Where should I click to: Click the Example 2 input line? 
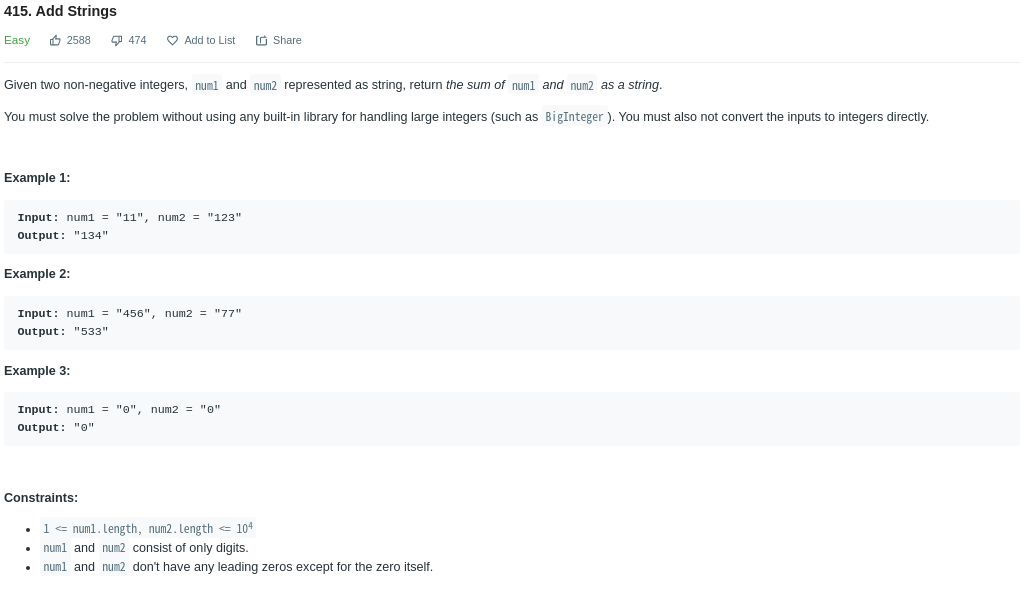pyautogui.click(x=129, y=313)
